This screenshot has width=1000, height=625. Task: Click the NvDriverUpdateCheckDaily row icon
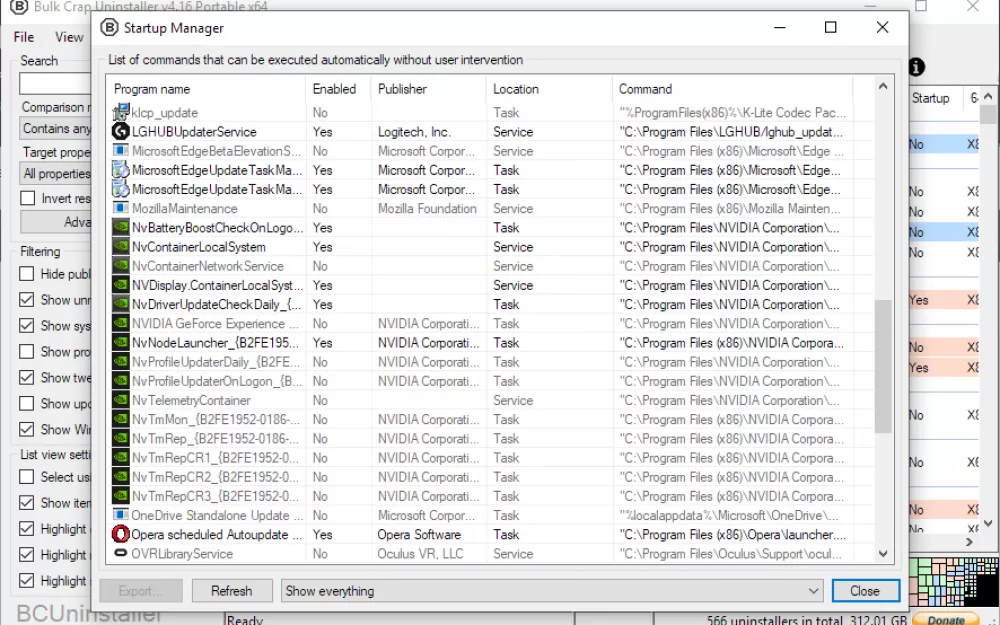point(121,304)
